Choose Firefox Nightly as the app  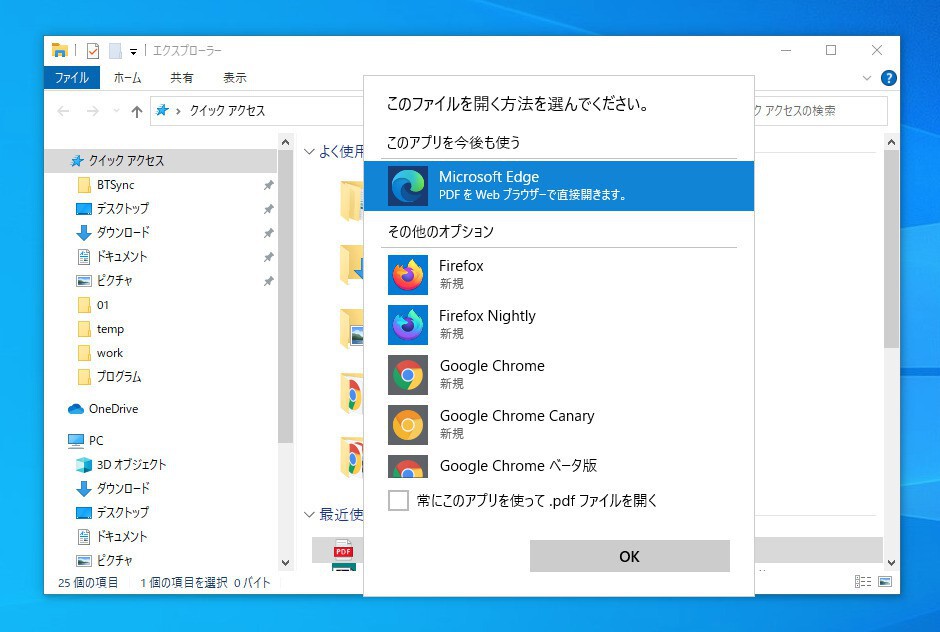click(559, 324)
